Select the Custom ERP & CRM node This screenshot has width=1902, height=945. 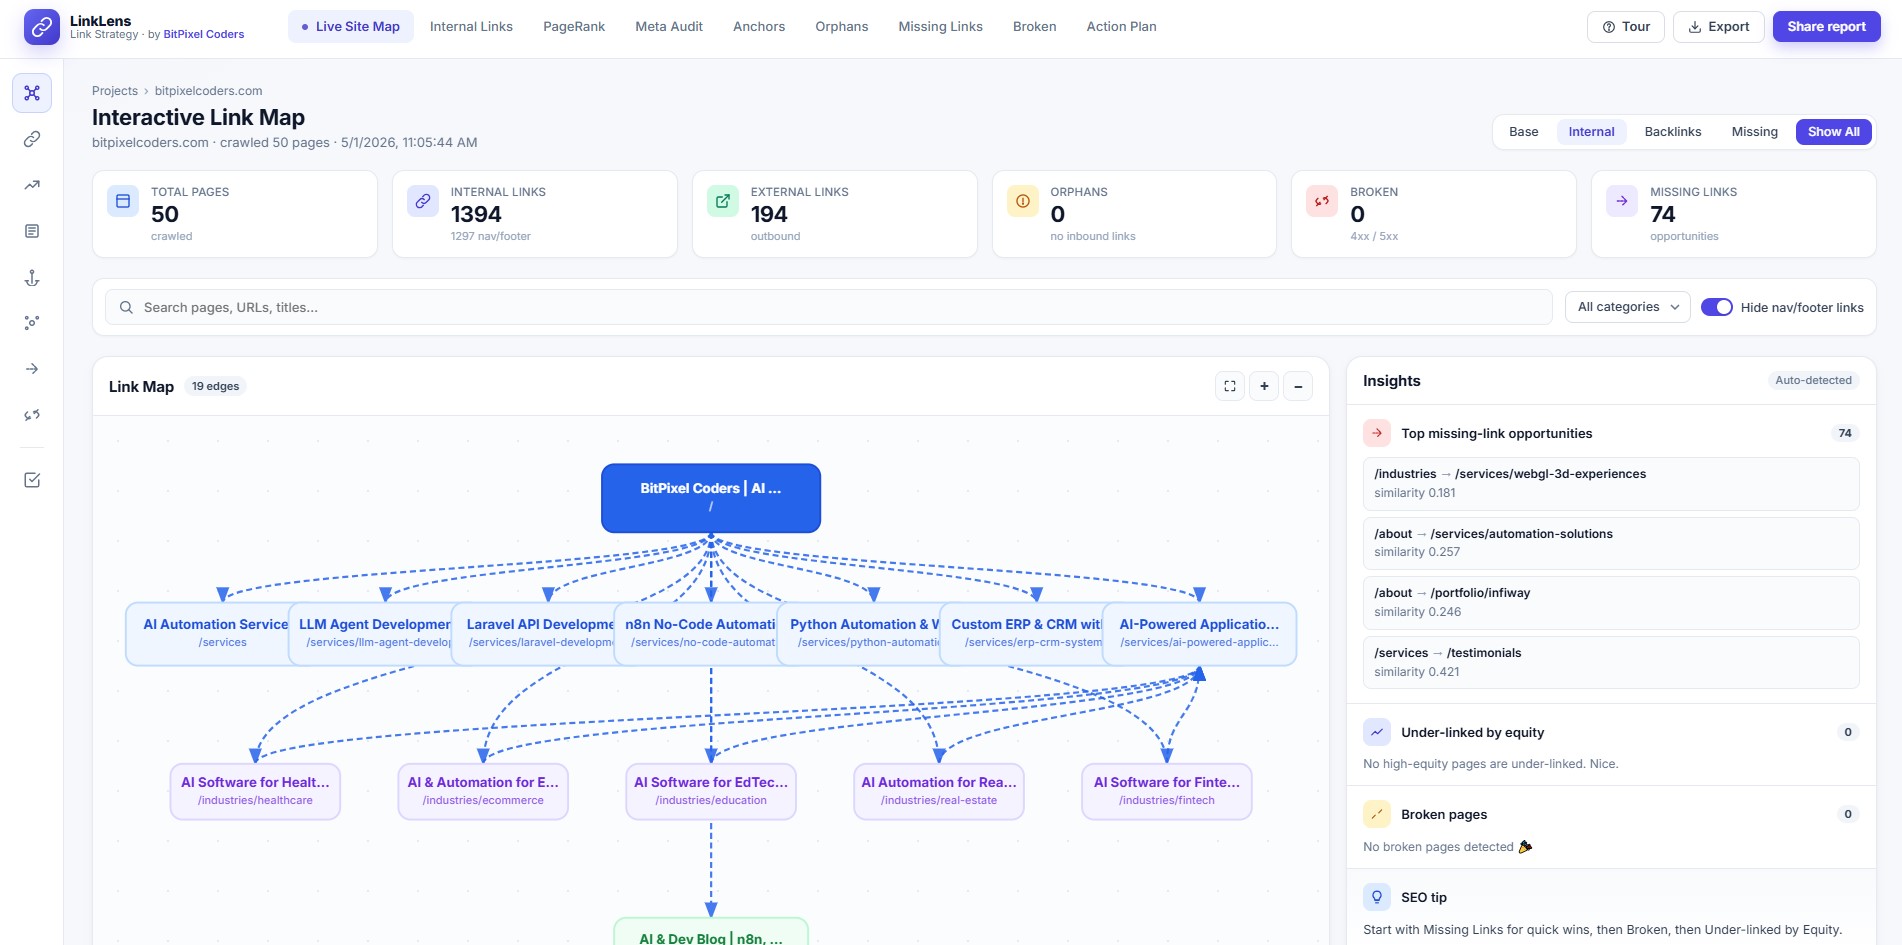pos(1021,634)
